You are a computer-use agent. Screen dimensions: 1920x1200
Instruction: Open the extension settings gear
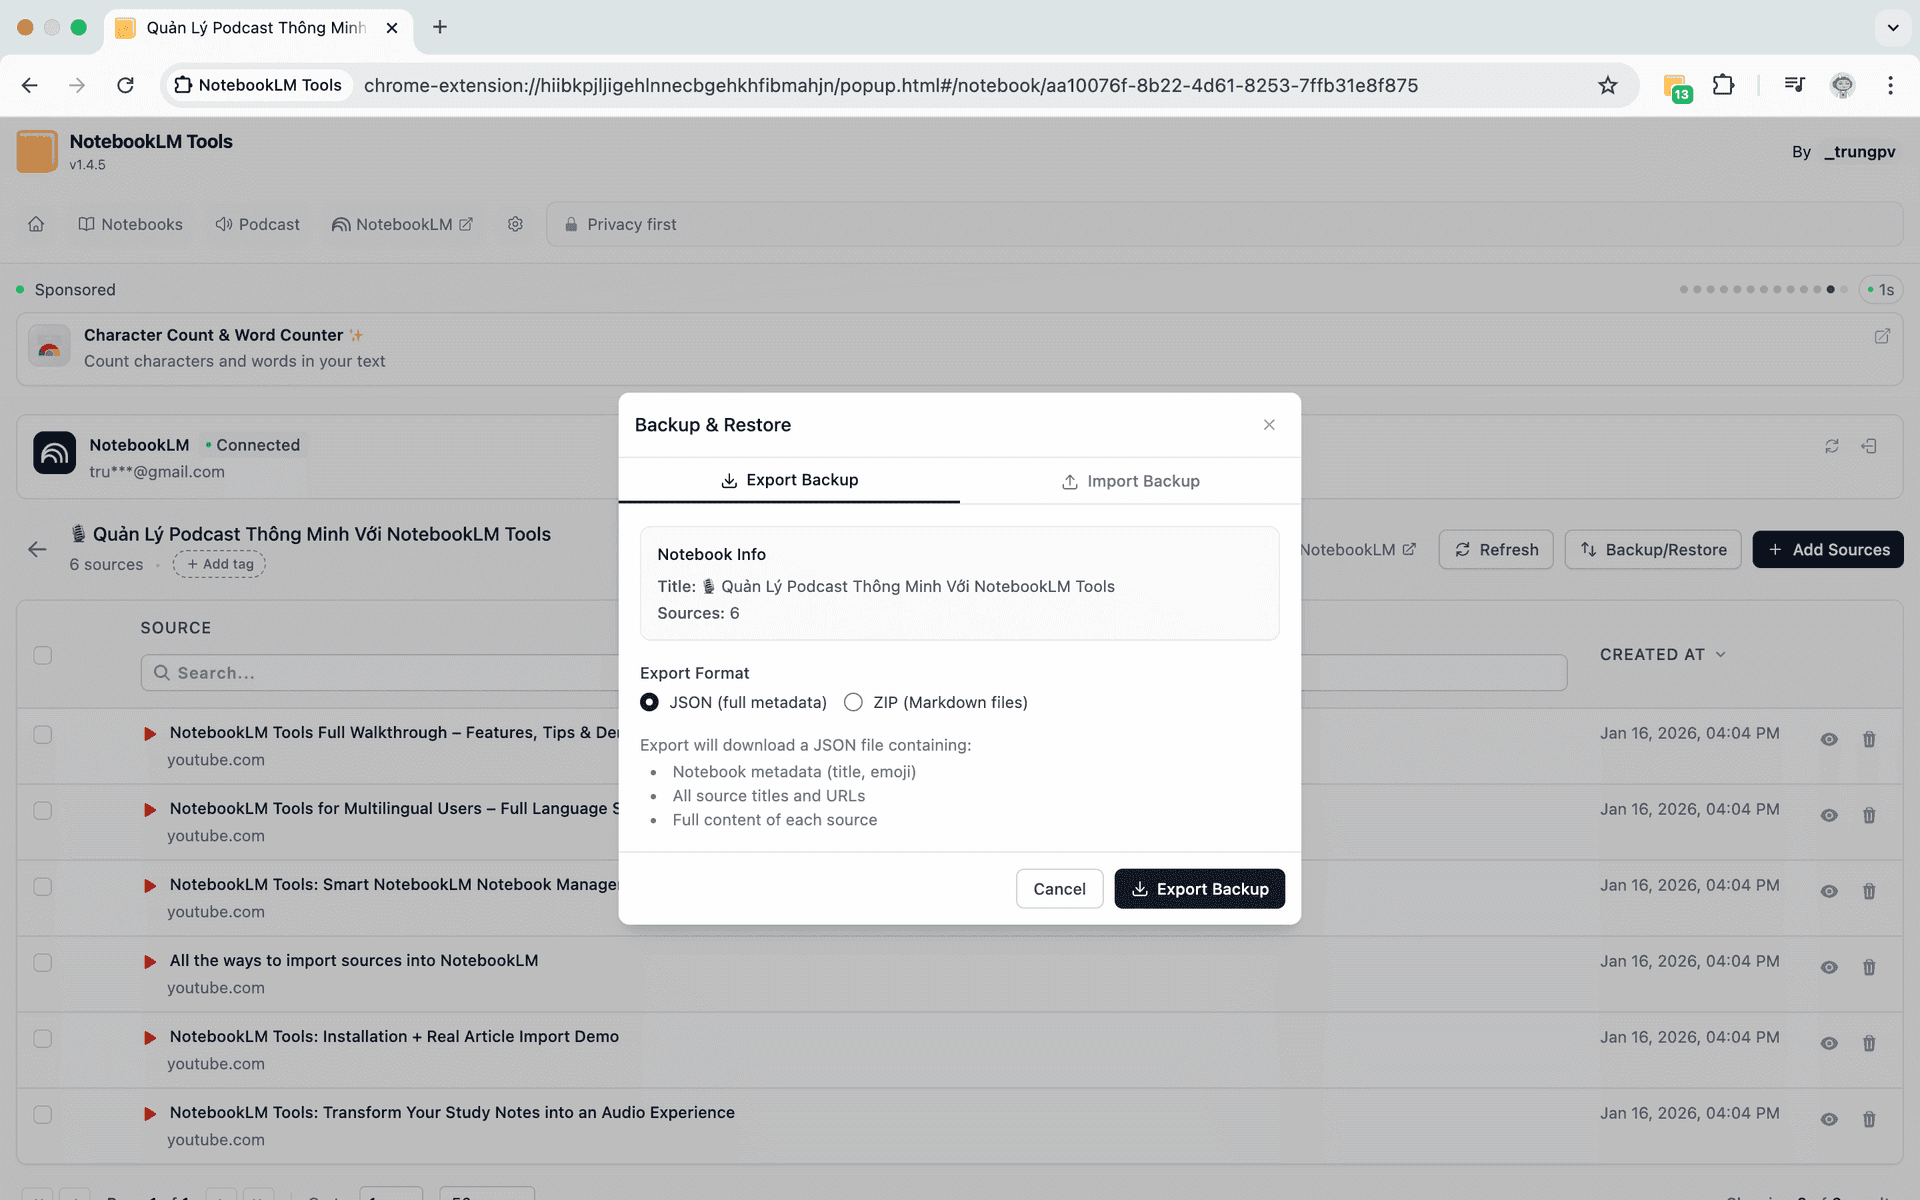(x=515, y=224)
